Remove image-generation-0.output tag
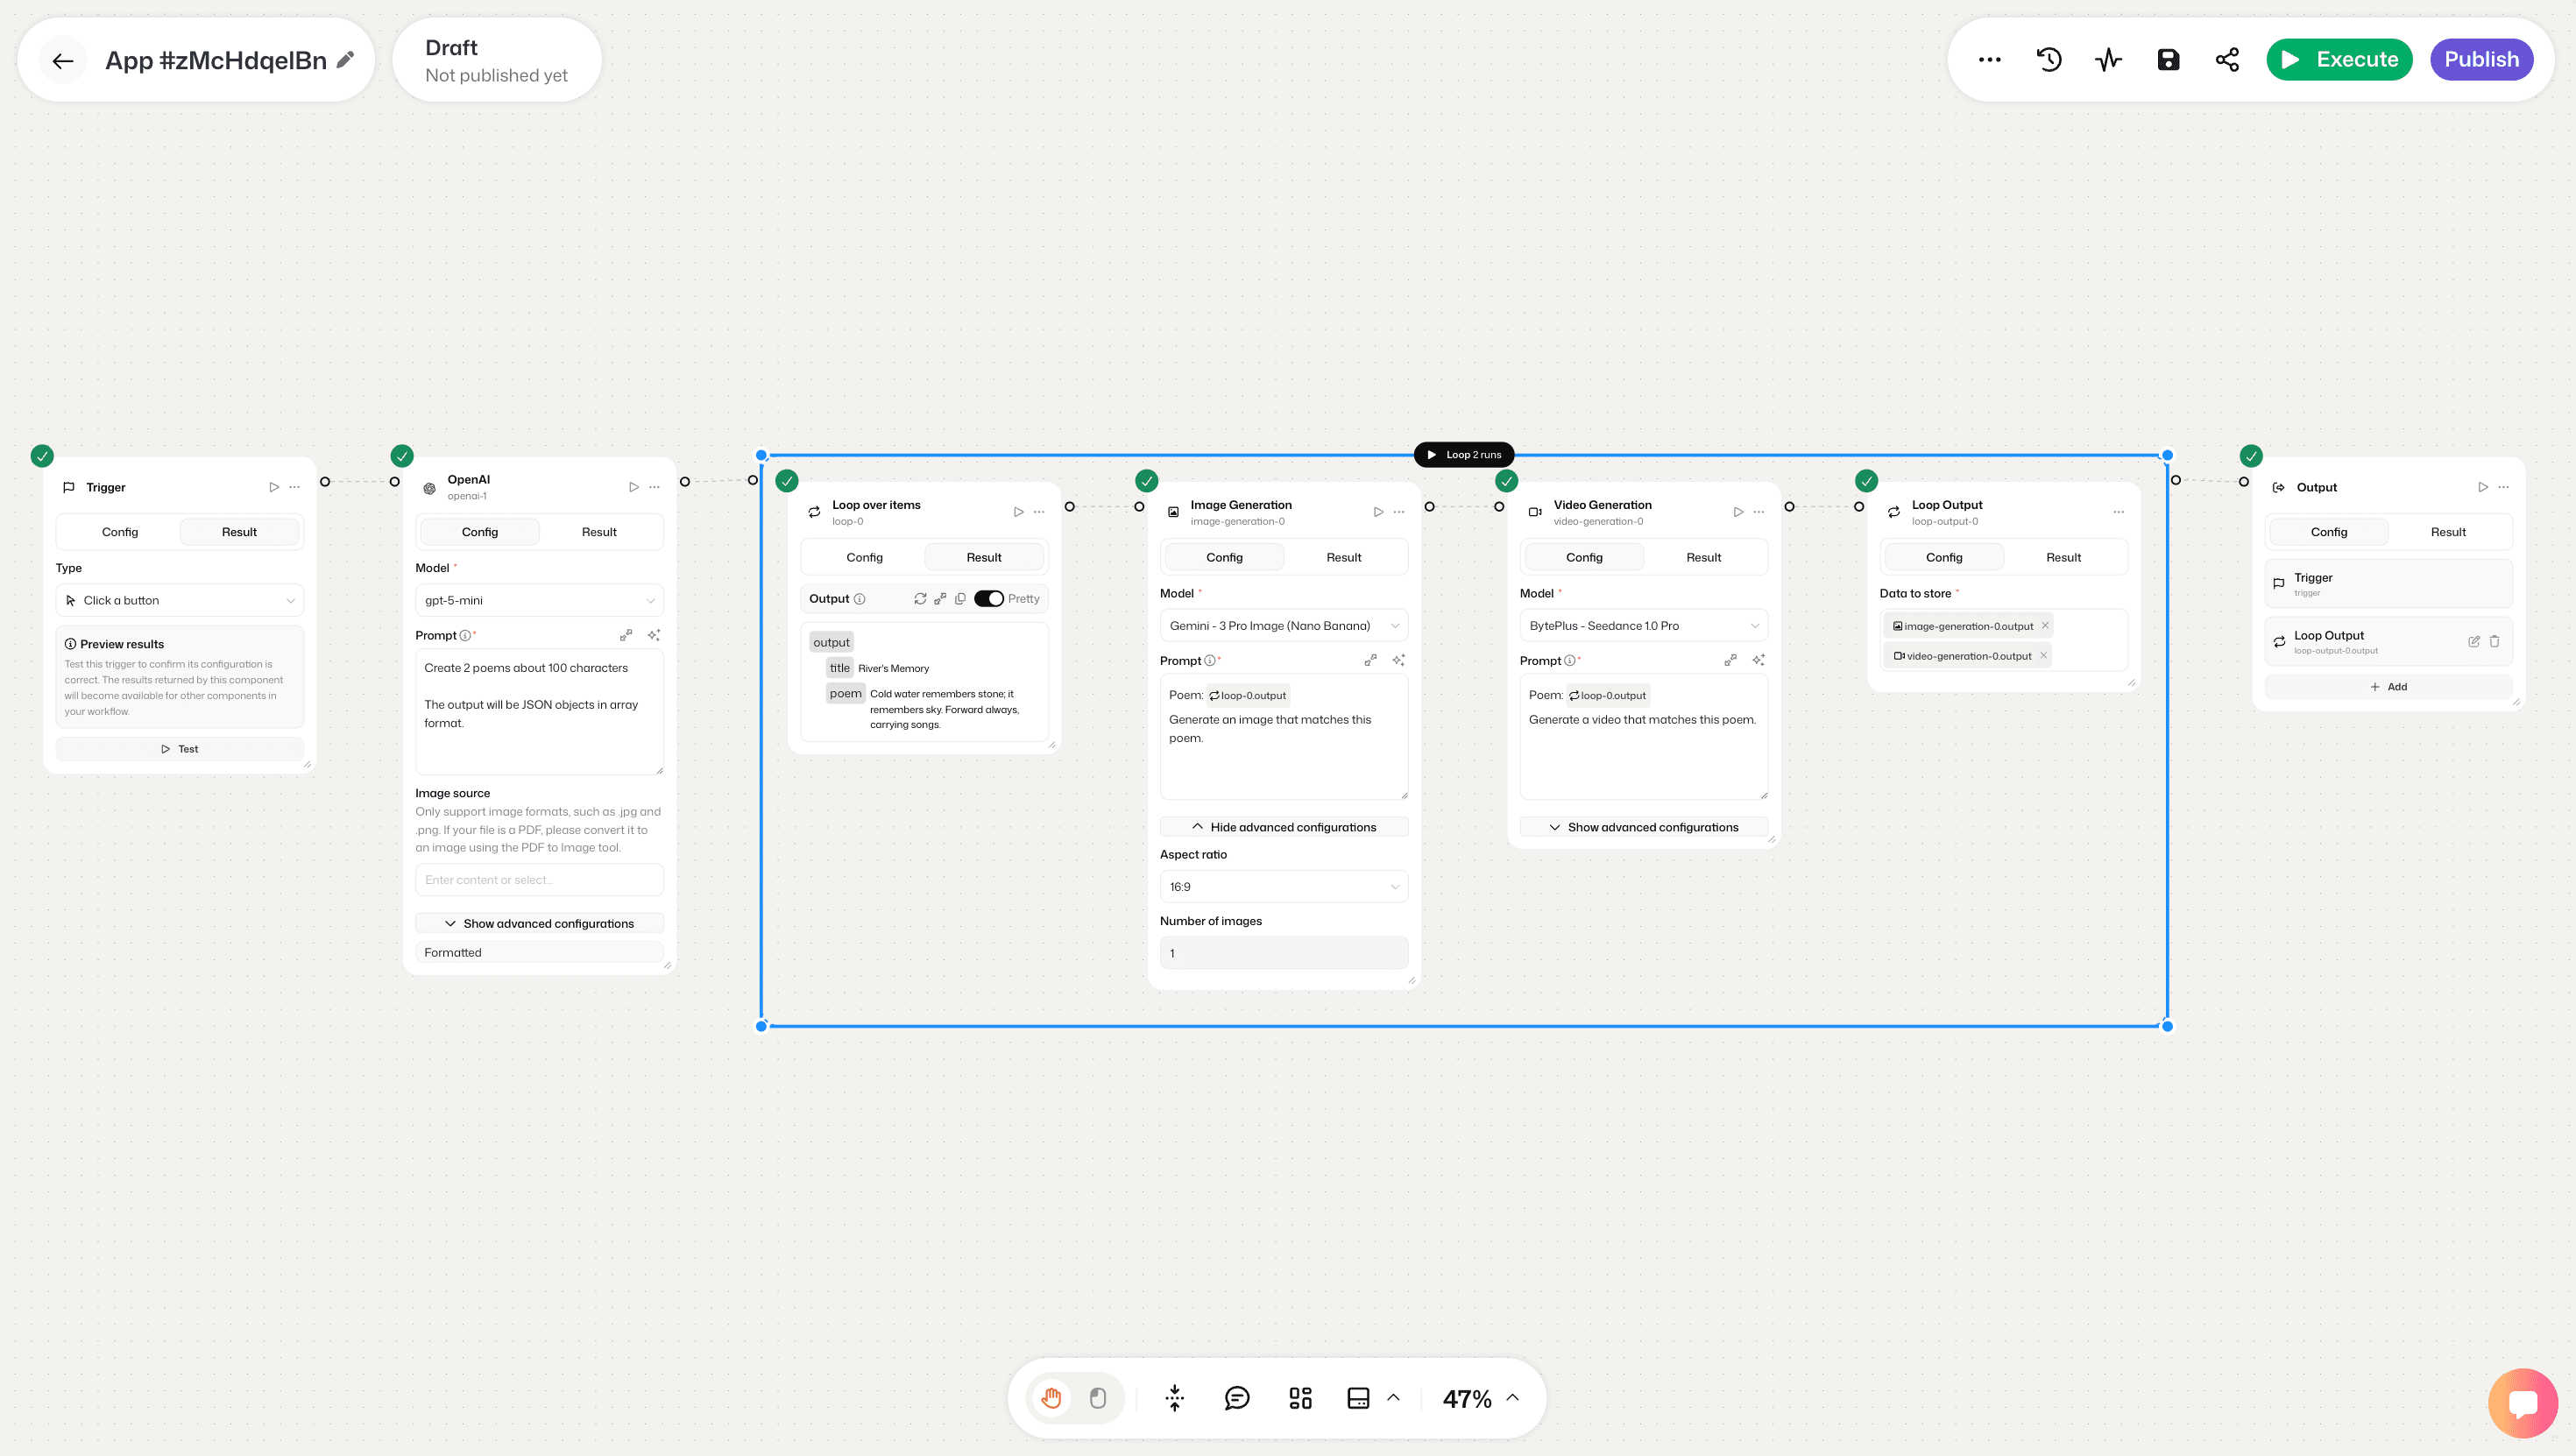Viewport: 2576px width, 1456px height. point(2045,626)
